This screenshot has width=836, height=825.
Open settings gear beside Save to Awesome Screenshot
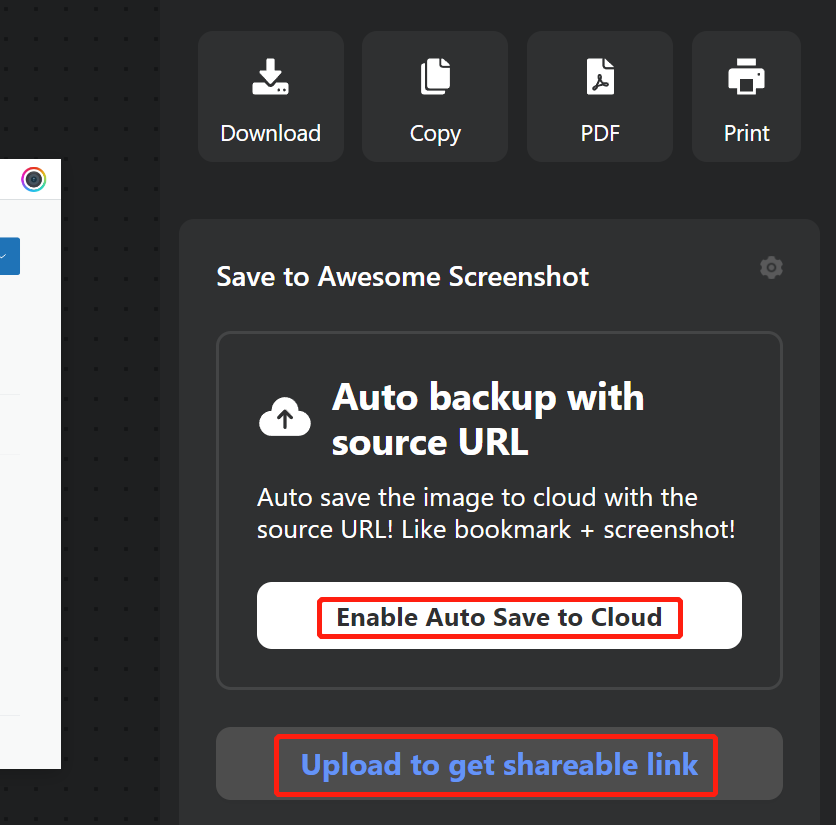(x=771, y=268)
